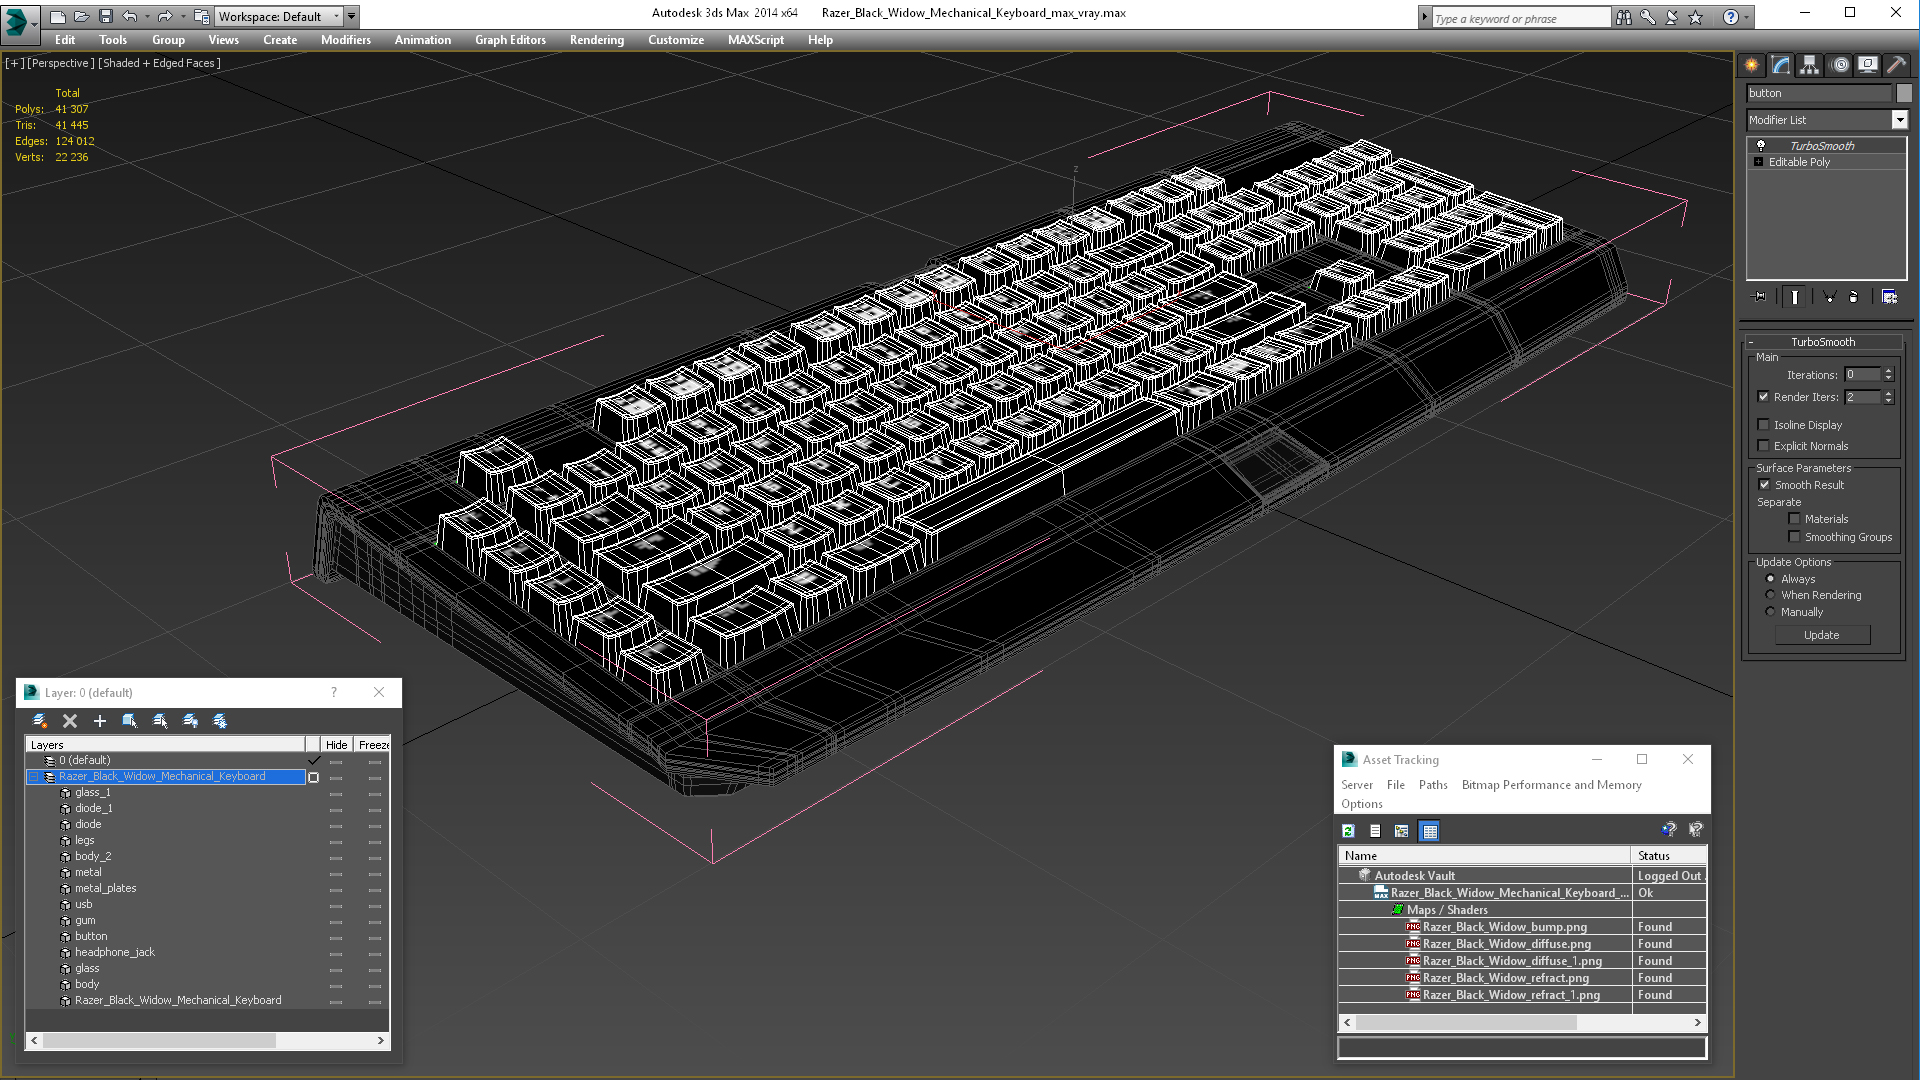Delete highlighted layer X icon

pos(70,721)
